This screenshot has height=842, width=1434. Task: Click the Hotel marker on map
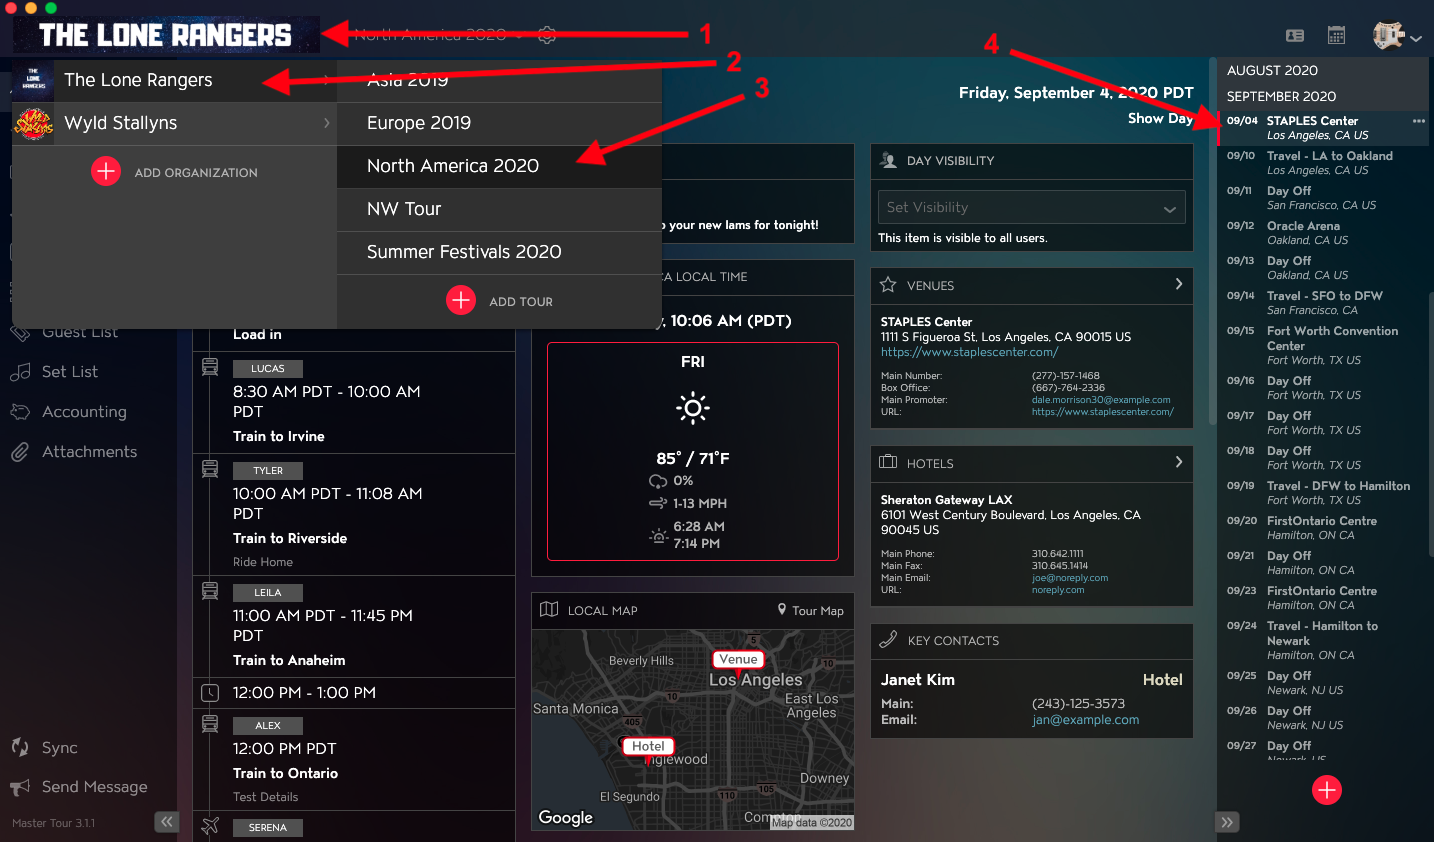tap(648, 746)
